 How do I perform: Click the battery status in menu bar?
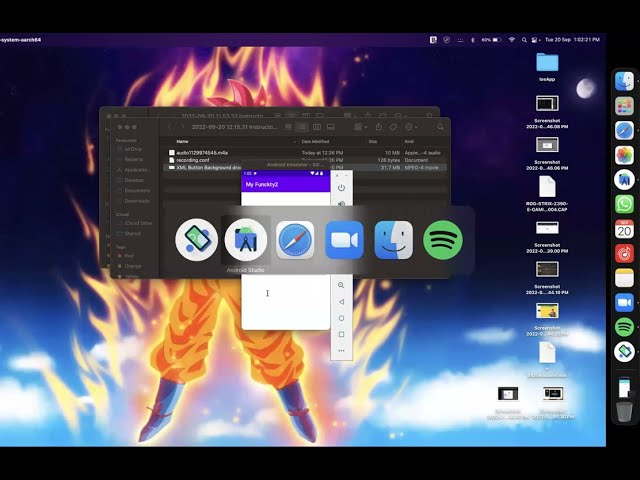(491, 40)
